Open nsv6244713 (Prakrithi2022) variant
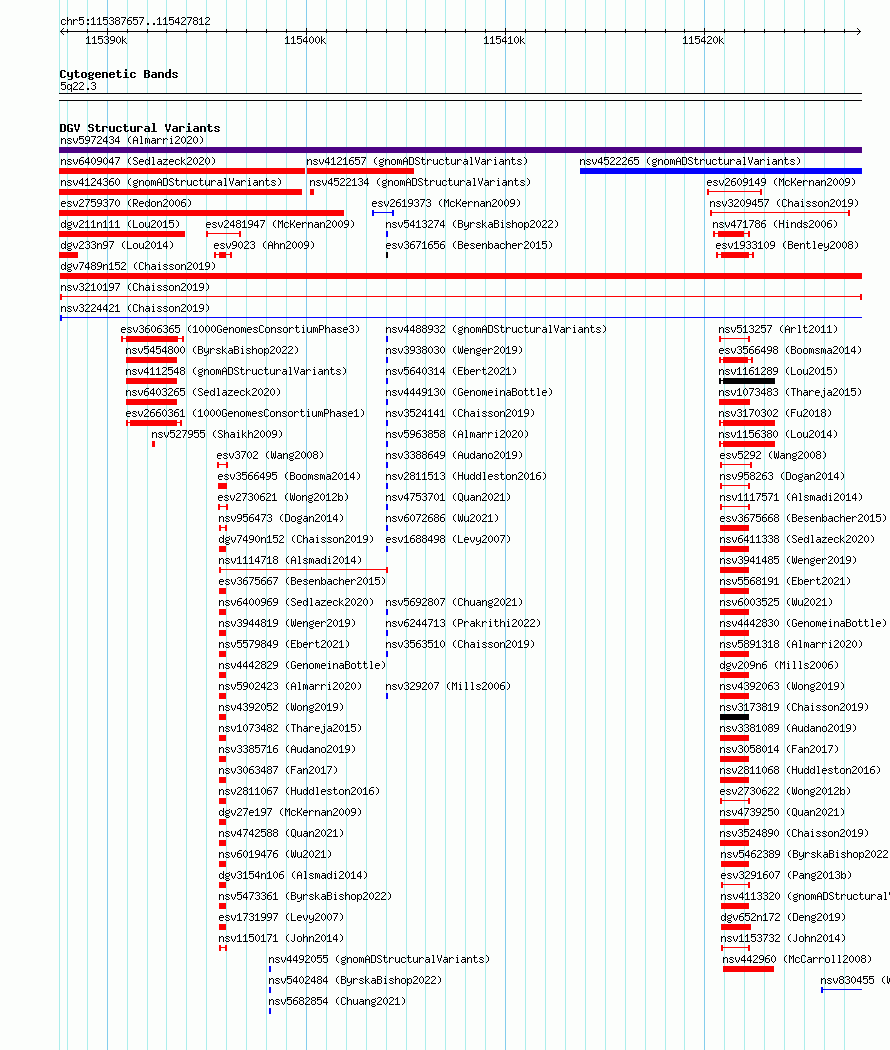Screen dimensions: 890x1050 pyautogui.click(x=463, y=623)
